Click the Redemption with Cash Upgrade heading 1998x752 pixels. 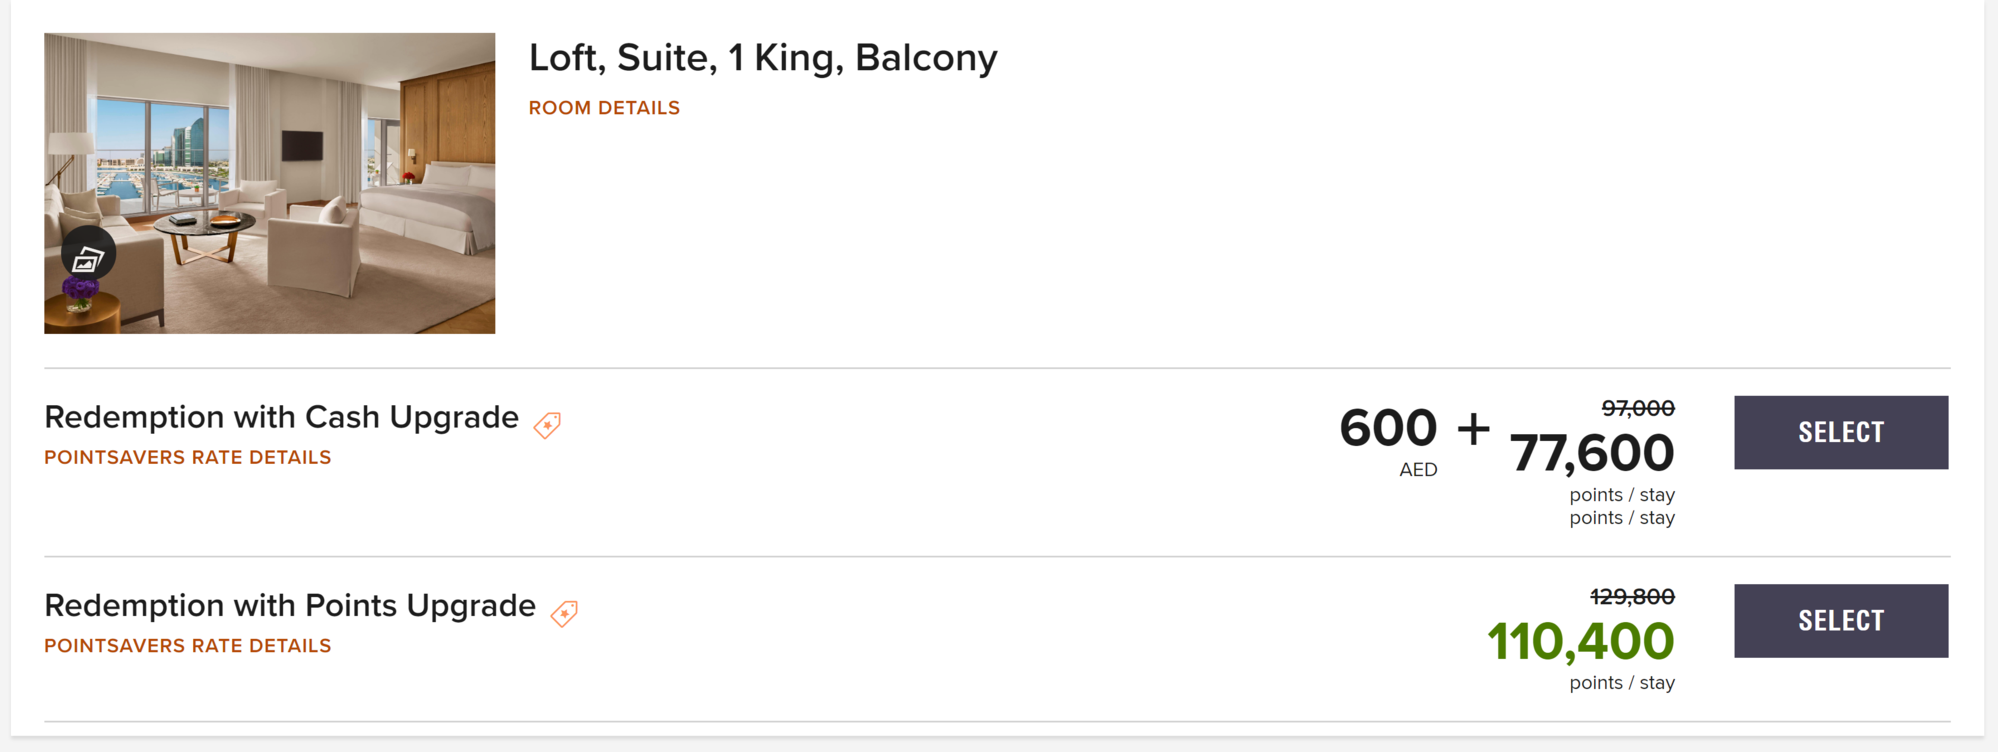click(x=281, y=417)
